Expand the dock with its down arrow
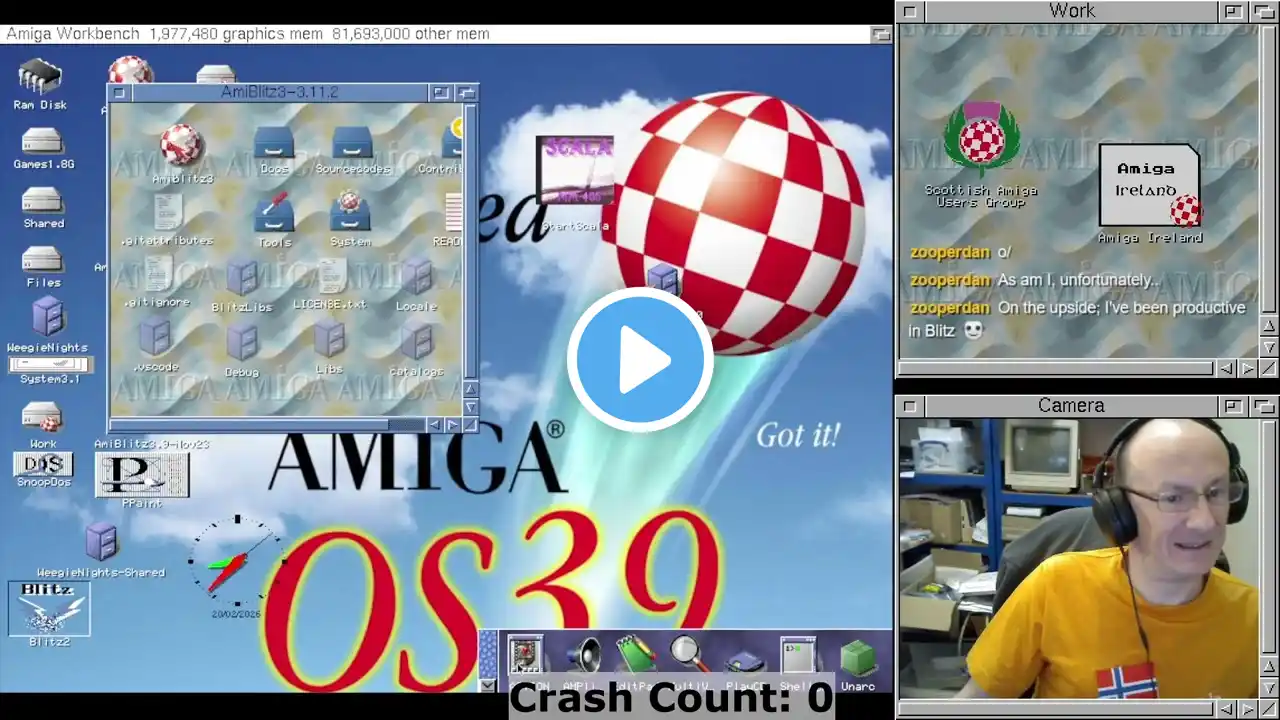Screen dimensions: 1280x720 [487, 685]
